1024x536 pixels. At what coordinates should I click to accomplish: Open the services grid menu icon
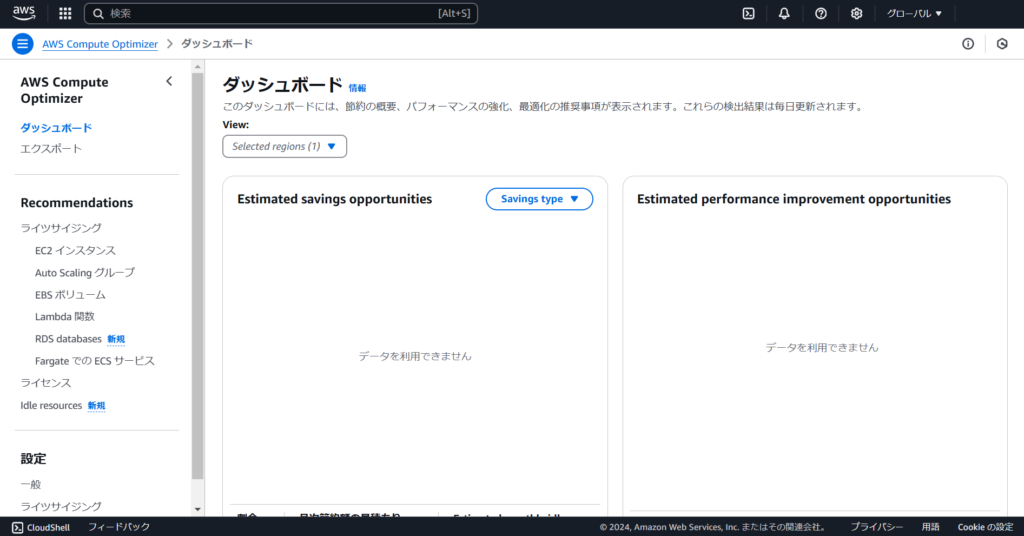point(65,13)
